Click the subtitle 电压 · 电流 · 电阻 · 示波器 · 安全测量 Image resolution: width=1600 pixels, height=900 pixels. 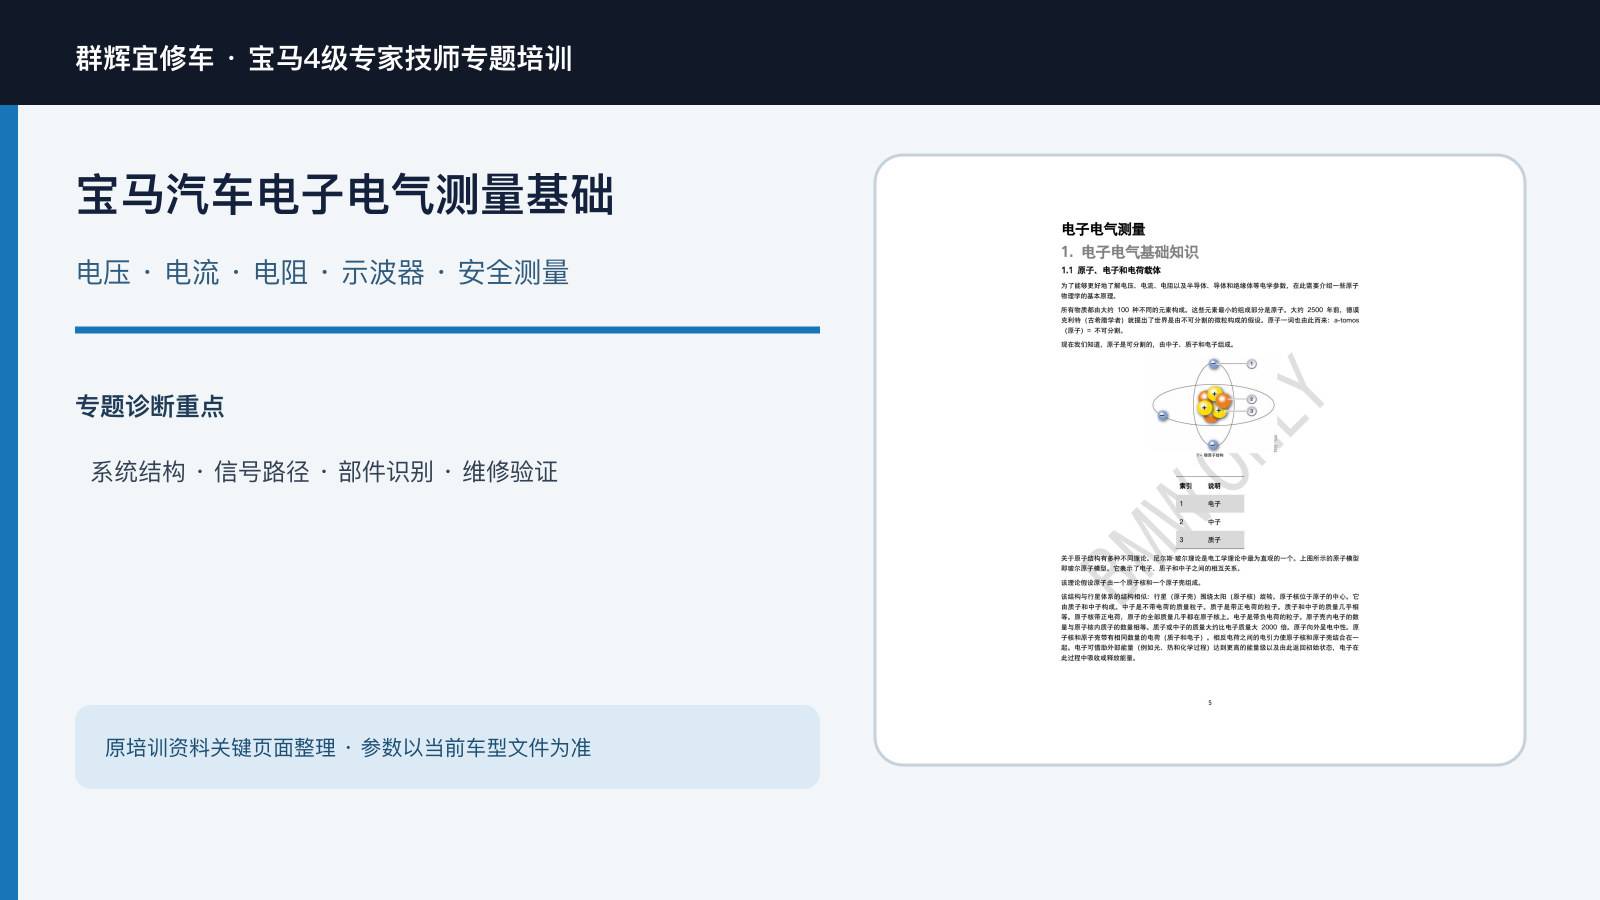pyautogui.click(x=323, y=272)
